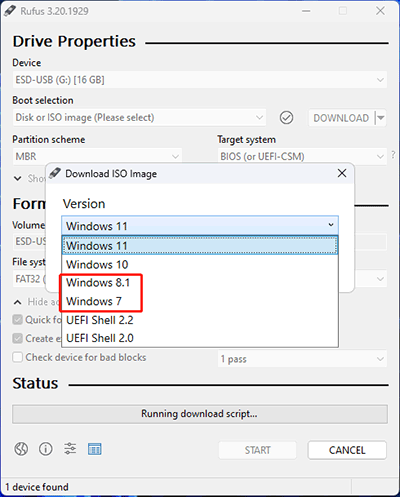The image size is (400, 497).
Task: Click the START button
Action: pyautogui.click(x=257, y=450)
